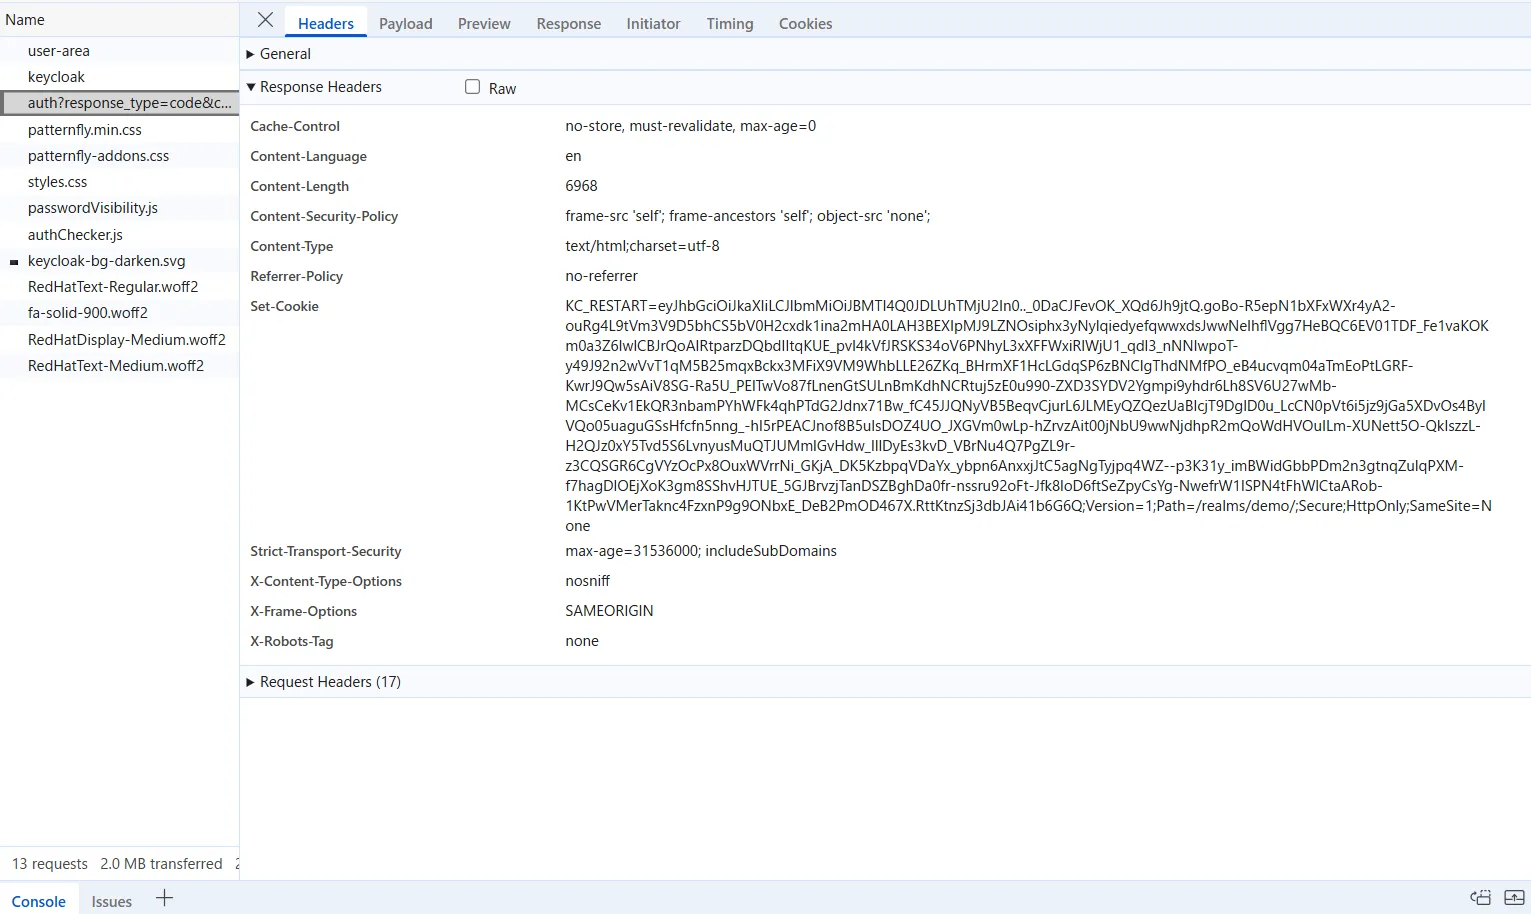Show the Timing tab

click(x=729, y=24)
